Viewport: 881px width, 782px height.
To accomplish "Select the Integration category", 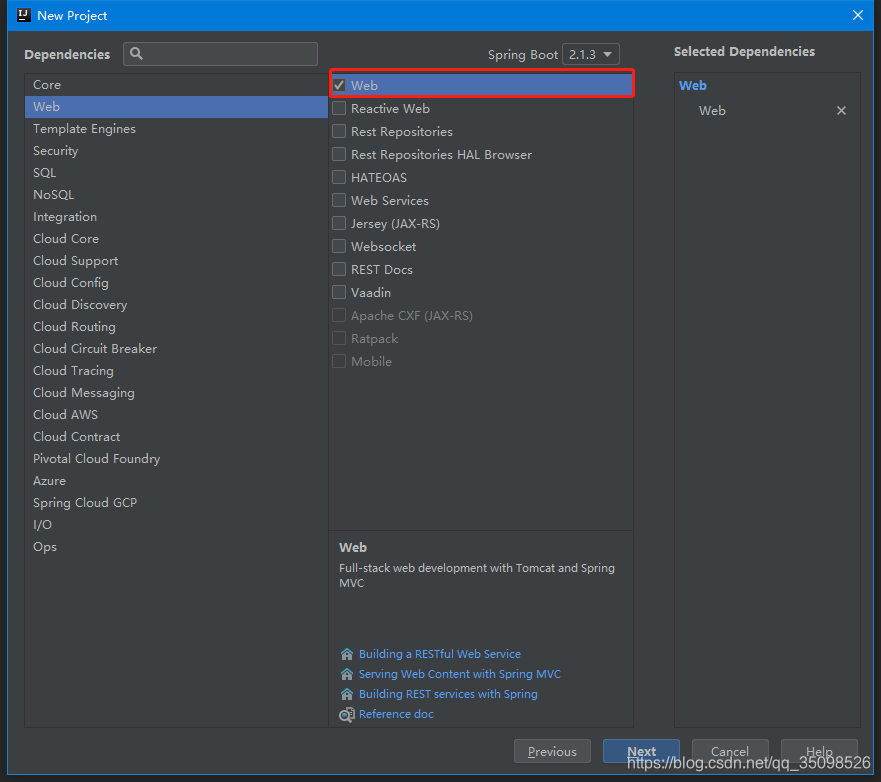I will pos(176,217).
